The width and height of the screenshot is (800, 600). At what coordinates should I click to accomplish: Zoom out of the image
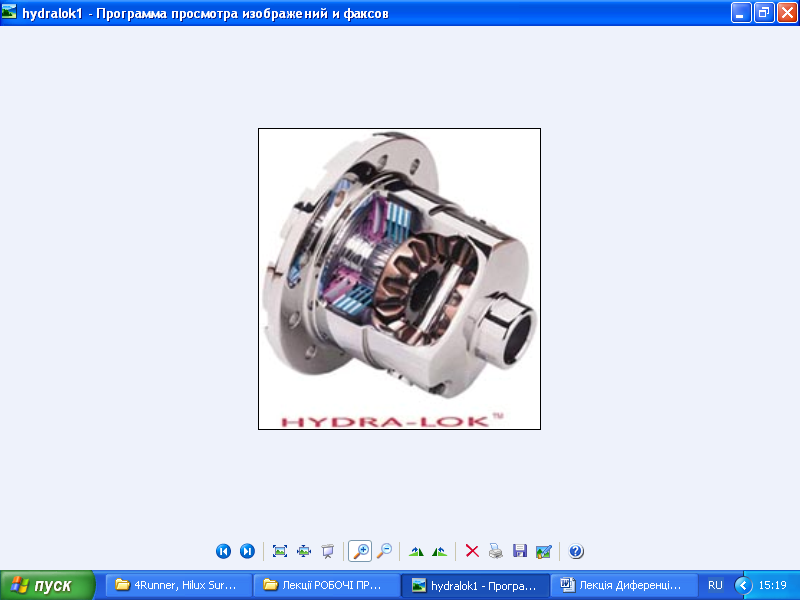[x=384, y=551]
